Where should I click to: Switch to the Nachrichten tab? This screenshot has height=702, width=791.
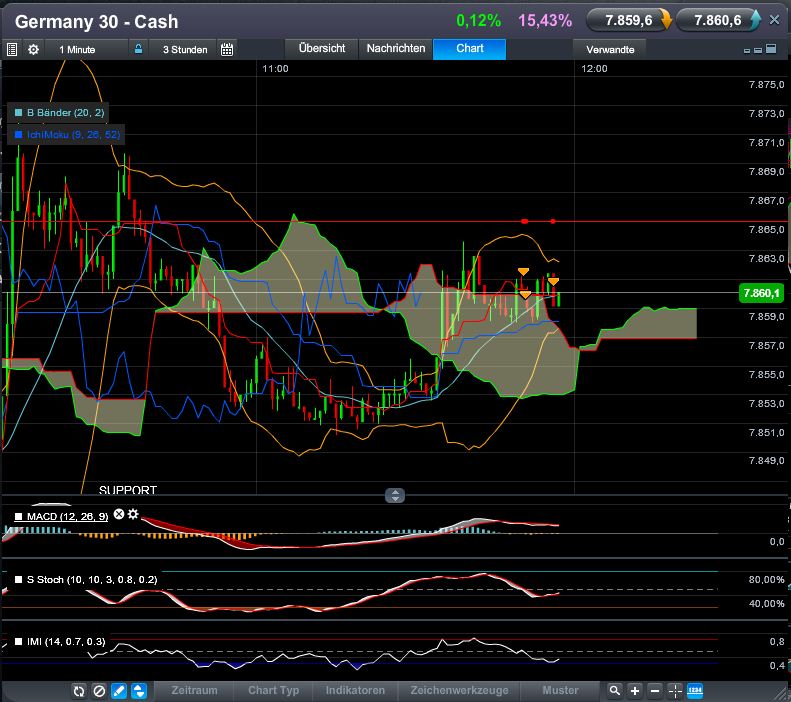(x=396, y=48)
